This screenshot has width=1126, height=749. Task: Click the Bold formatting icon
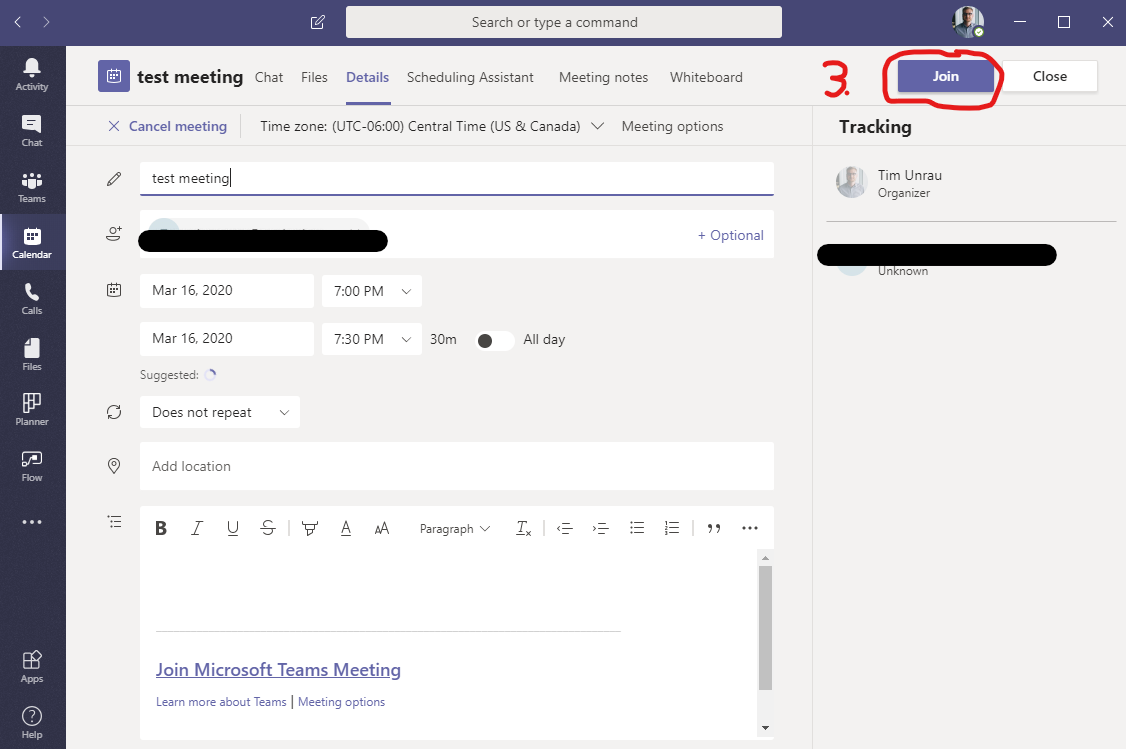point(161,529)
